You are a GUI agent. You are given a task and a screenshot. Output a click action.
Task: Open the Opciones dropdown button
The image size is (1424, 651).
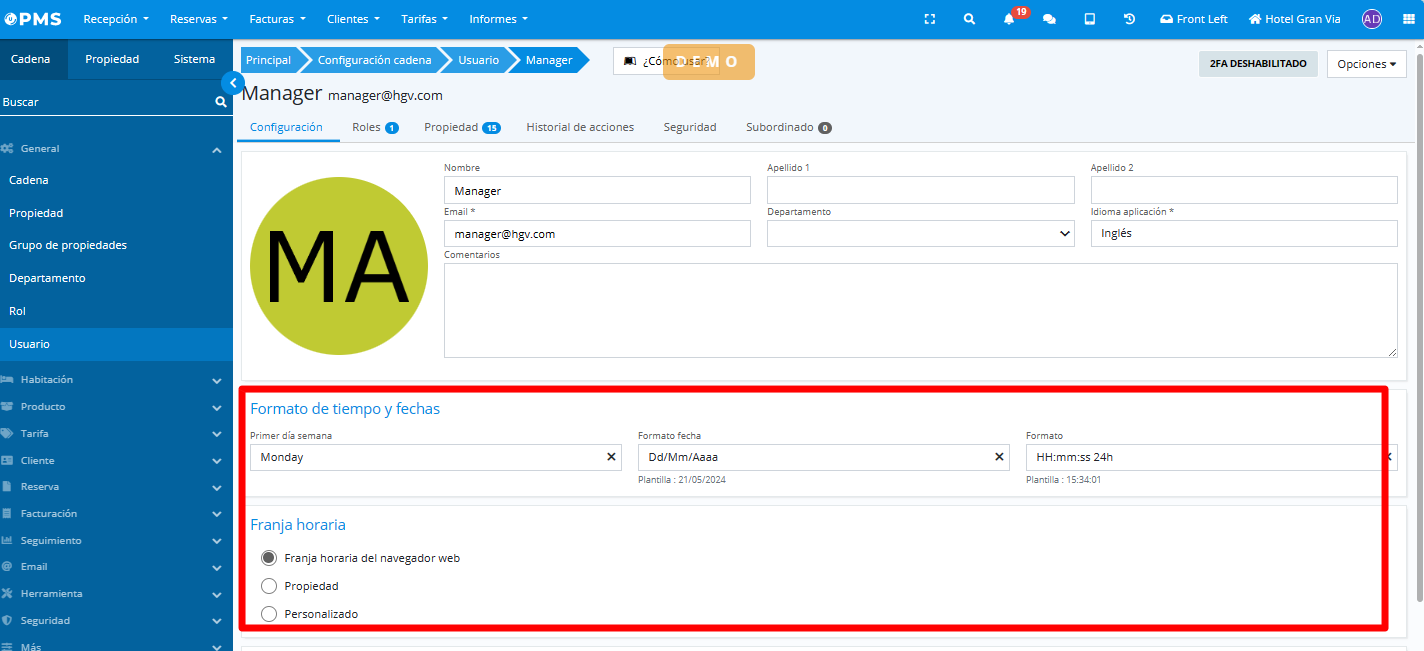(1366, 64)
